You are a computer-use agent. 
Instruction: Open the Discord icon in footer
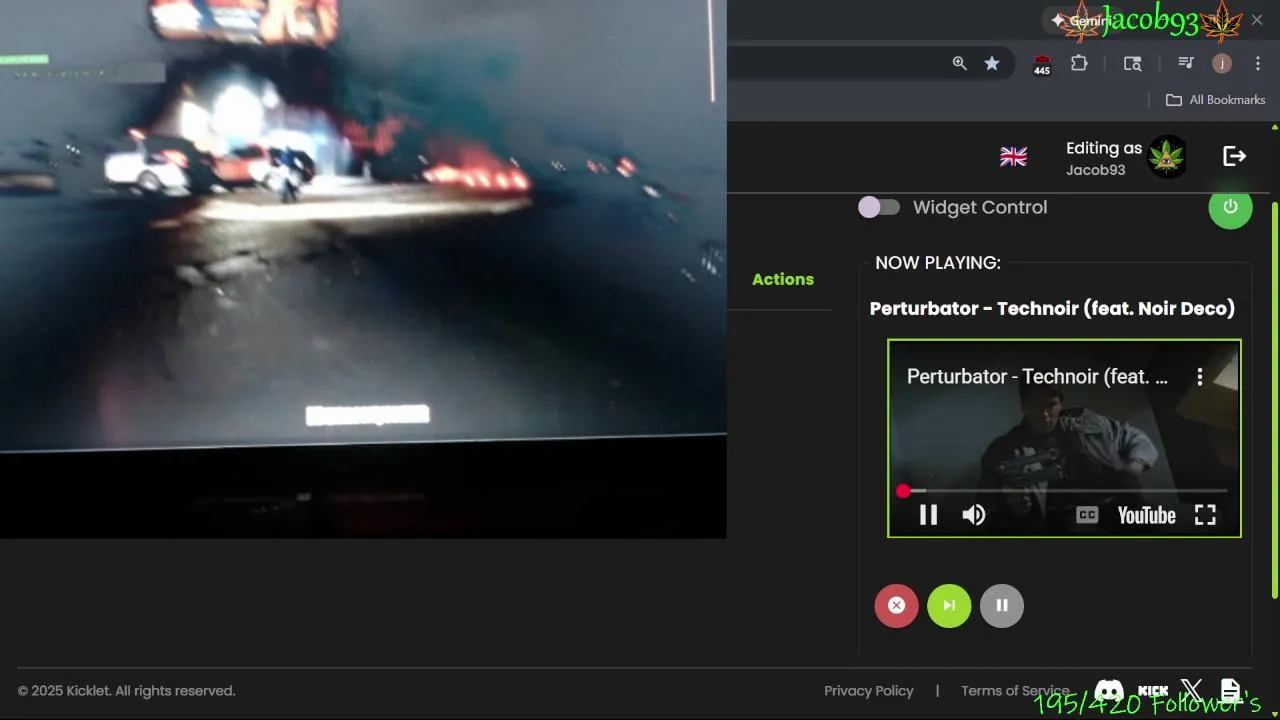[1109, 691]
